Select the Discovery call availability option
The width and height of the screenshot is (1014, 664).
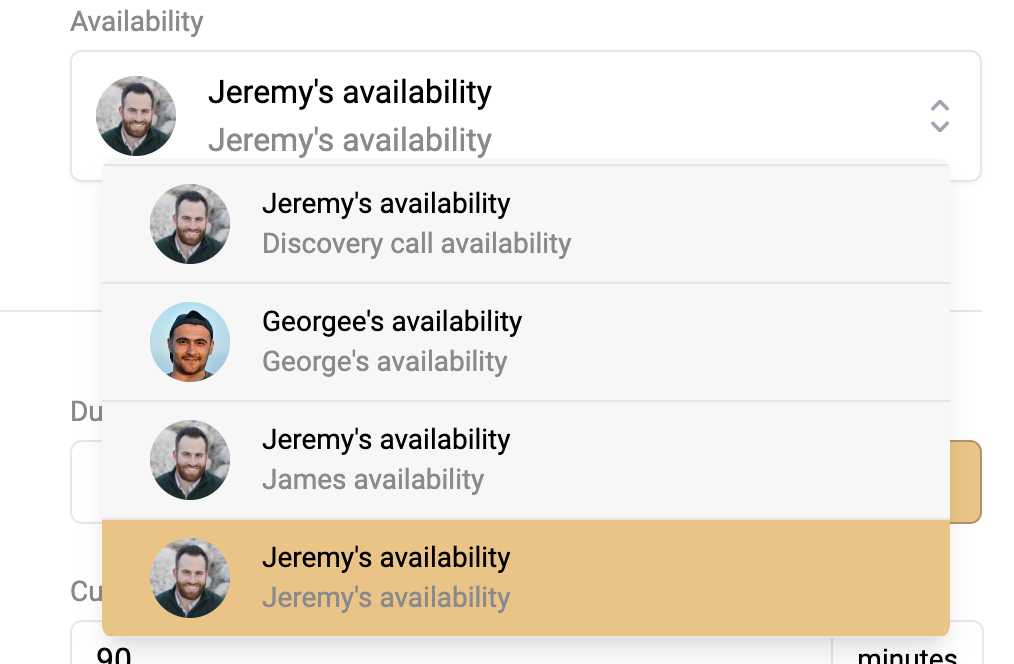[x=526, y=224]
